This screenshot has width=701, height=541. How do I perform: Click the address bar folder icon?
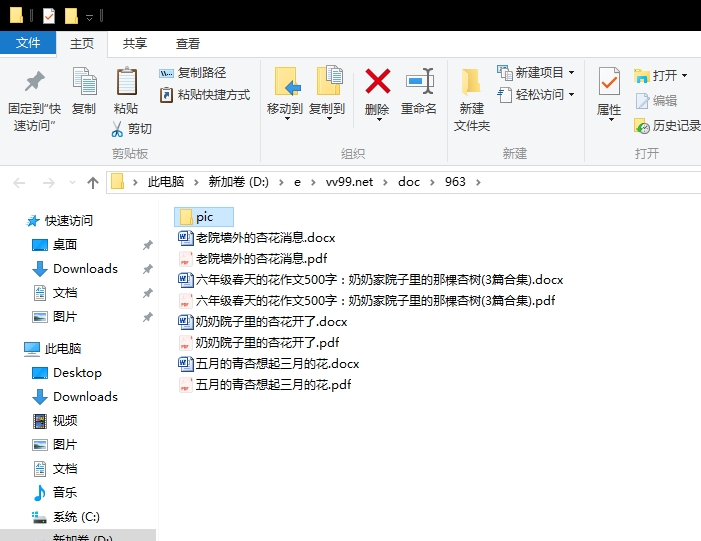pos(117,182)
